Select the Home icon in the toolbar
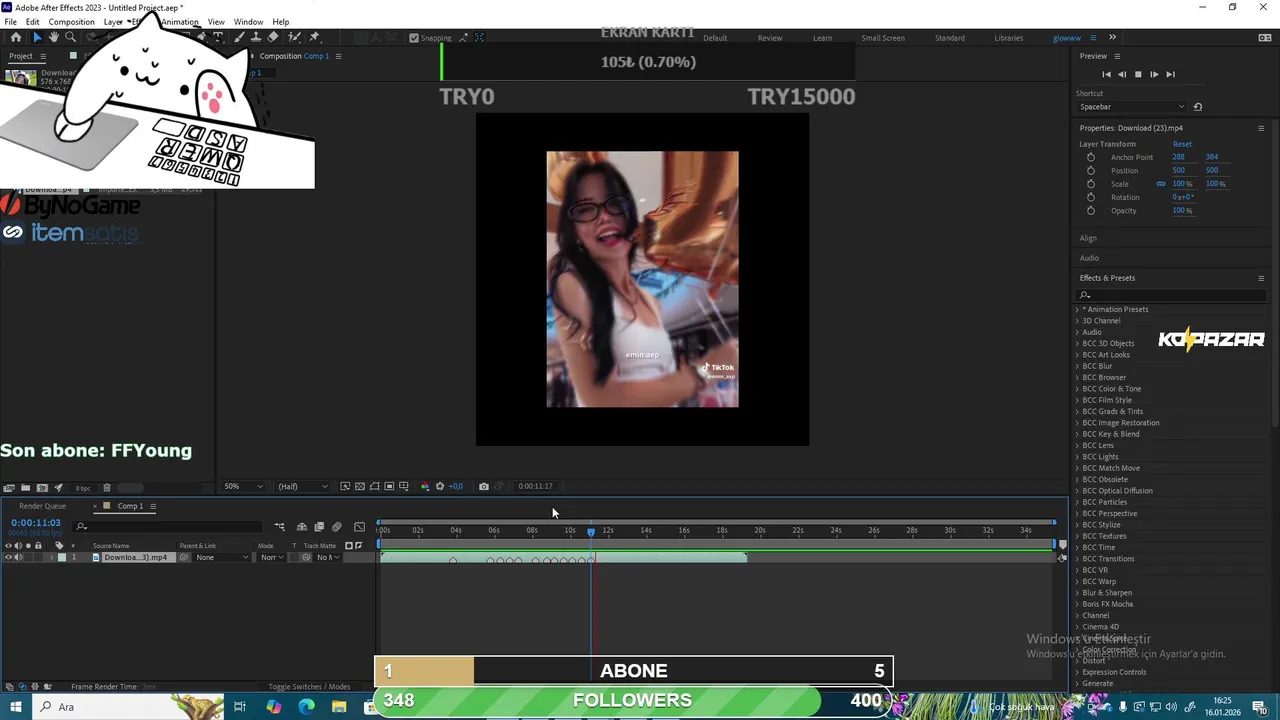The width and height of the screenshot is (1280, 720). (x=16, y=37)
